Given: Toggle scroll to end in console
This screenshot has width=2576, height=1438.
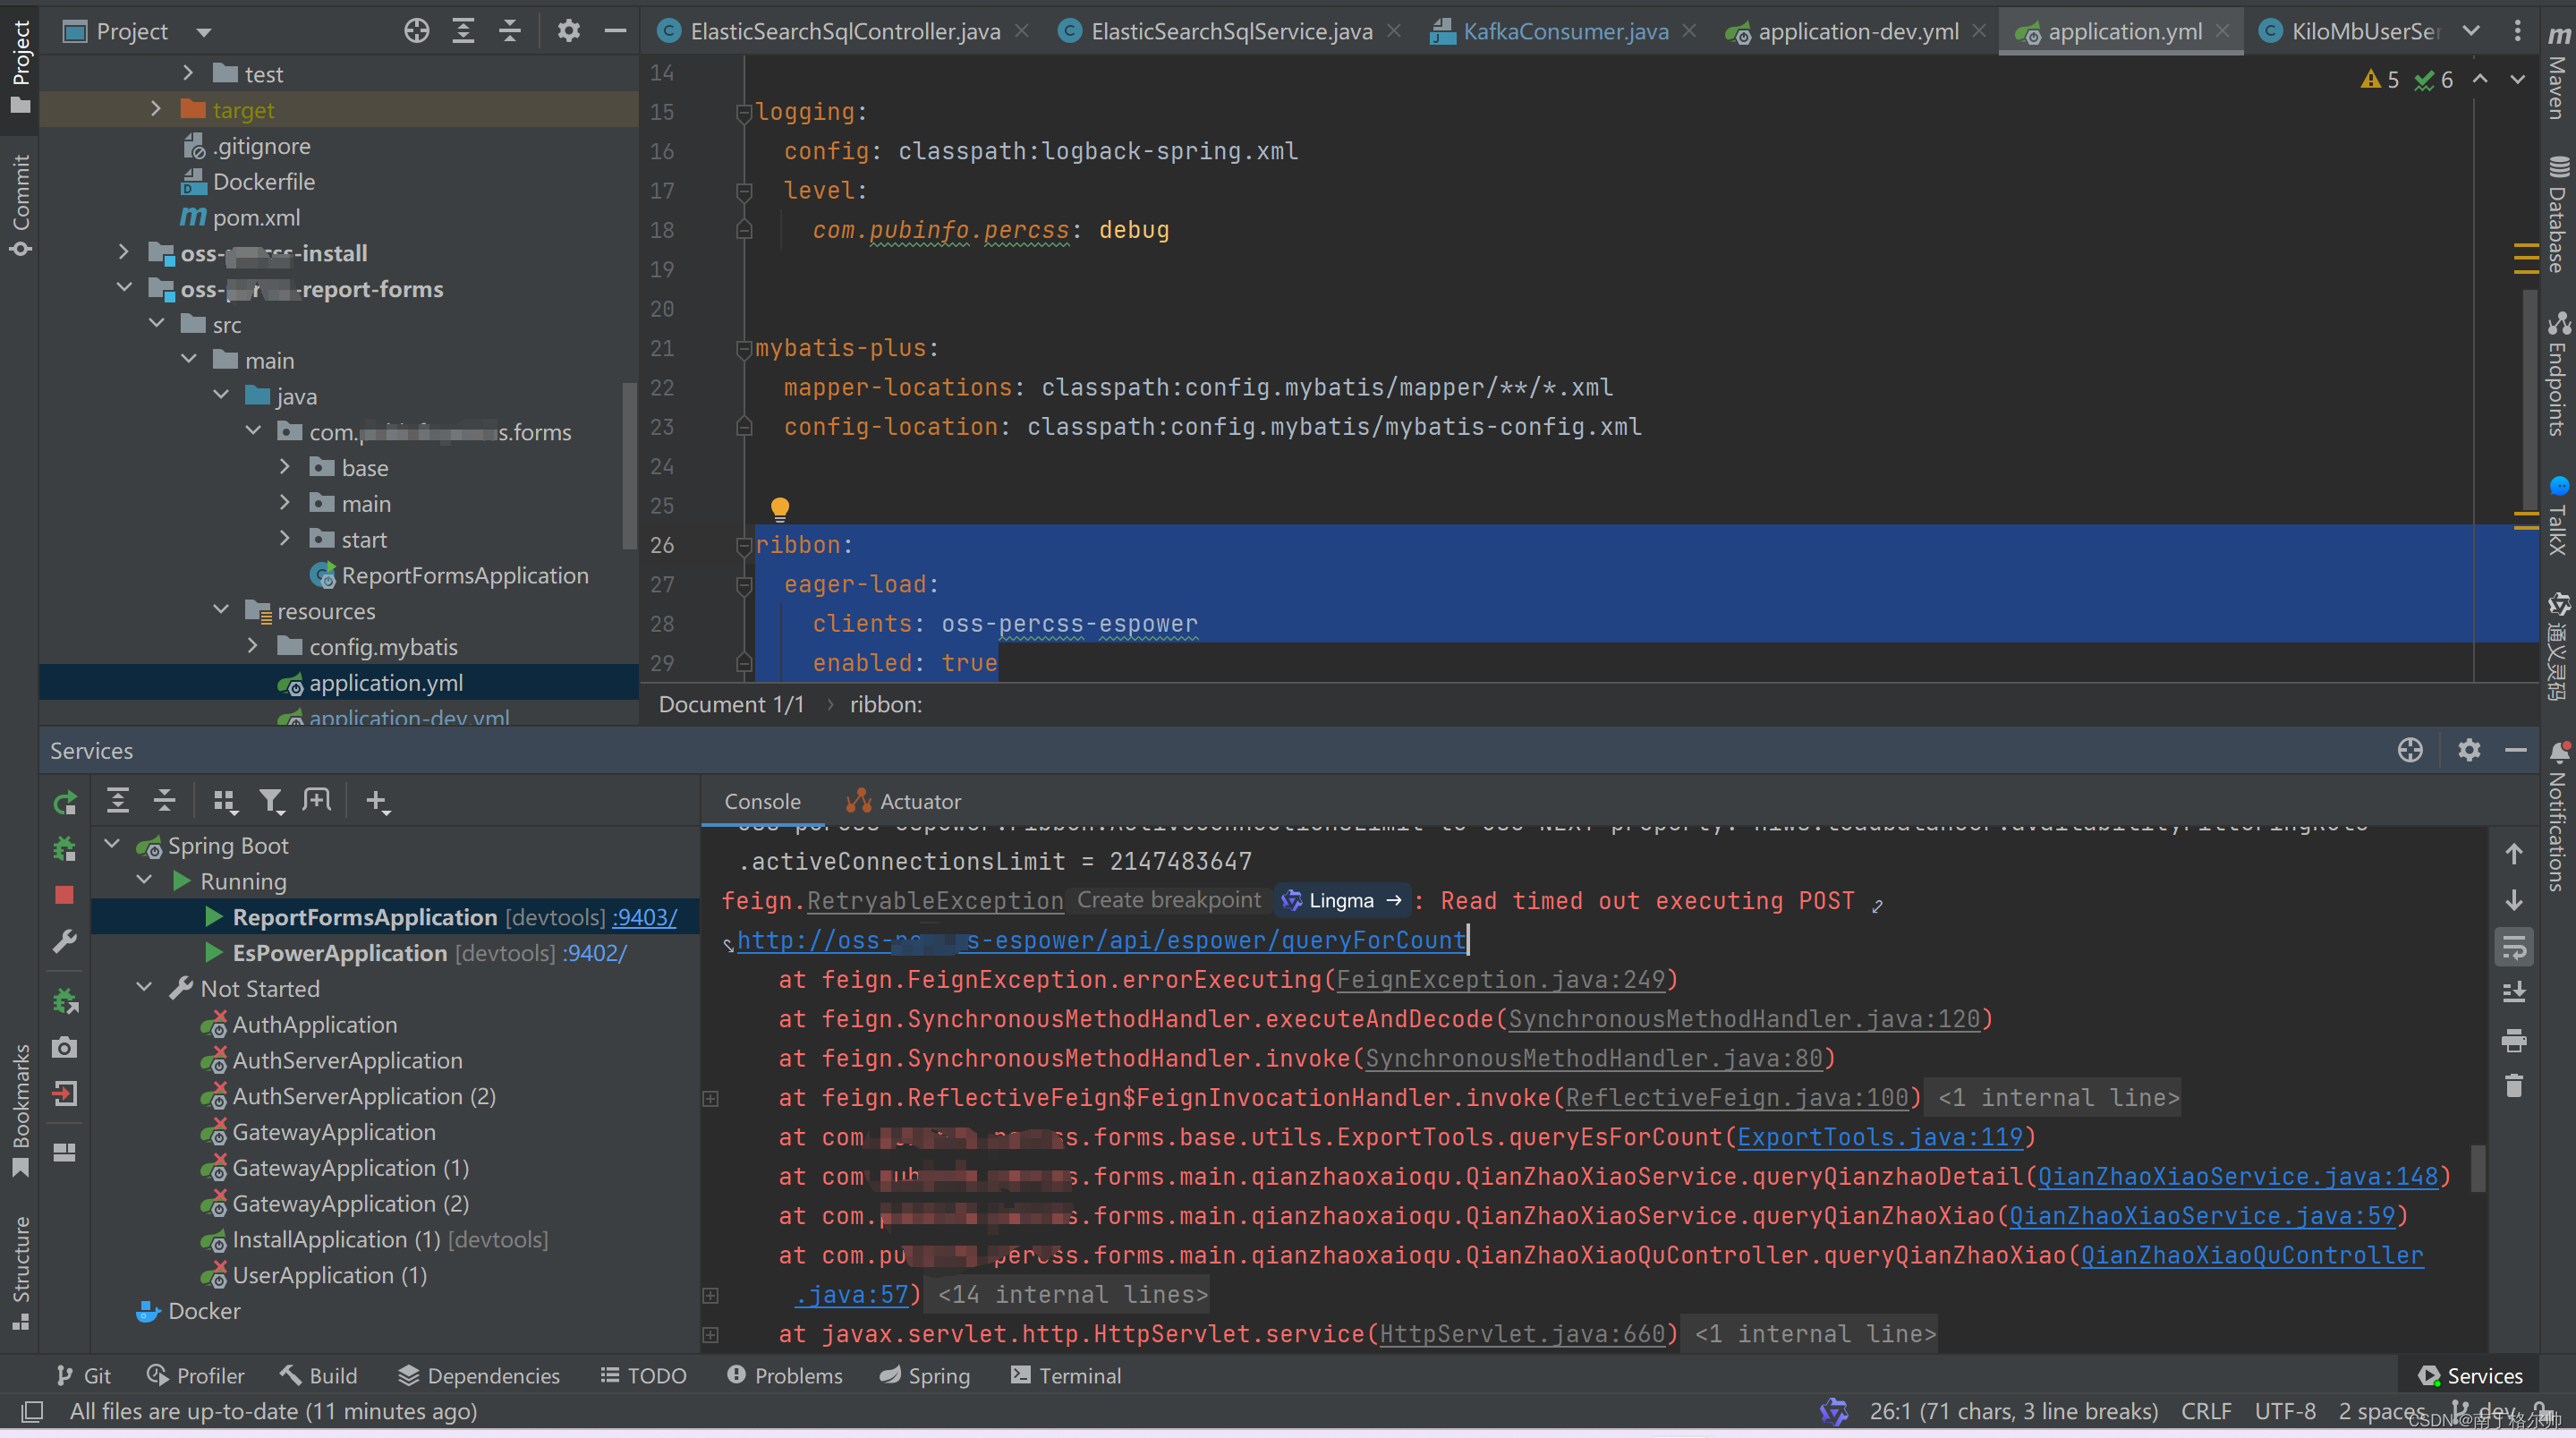Looking at the screenshot, I should (2514, 993).
